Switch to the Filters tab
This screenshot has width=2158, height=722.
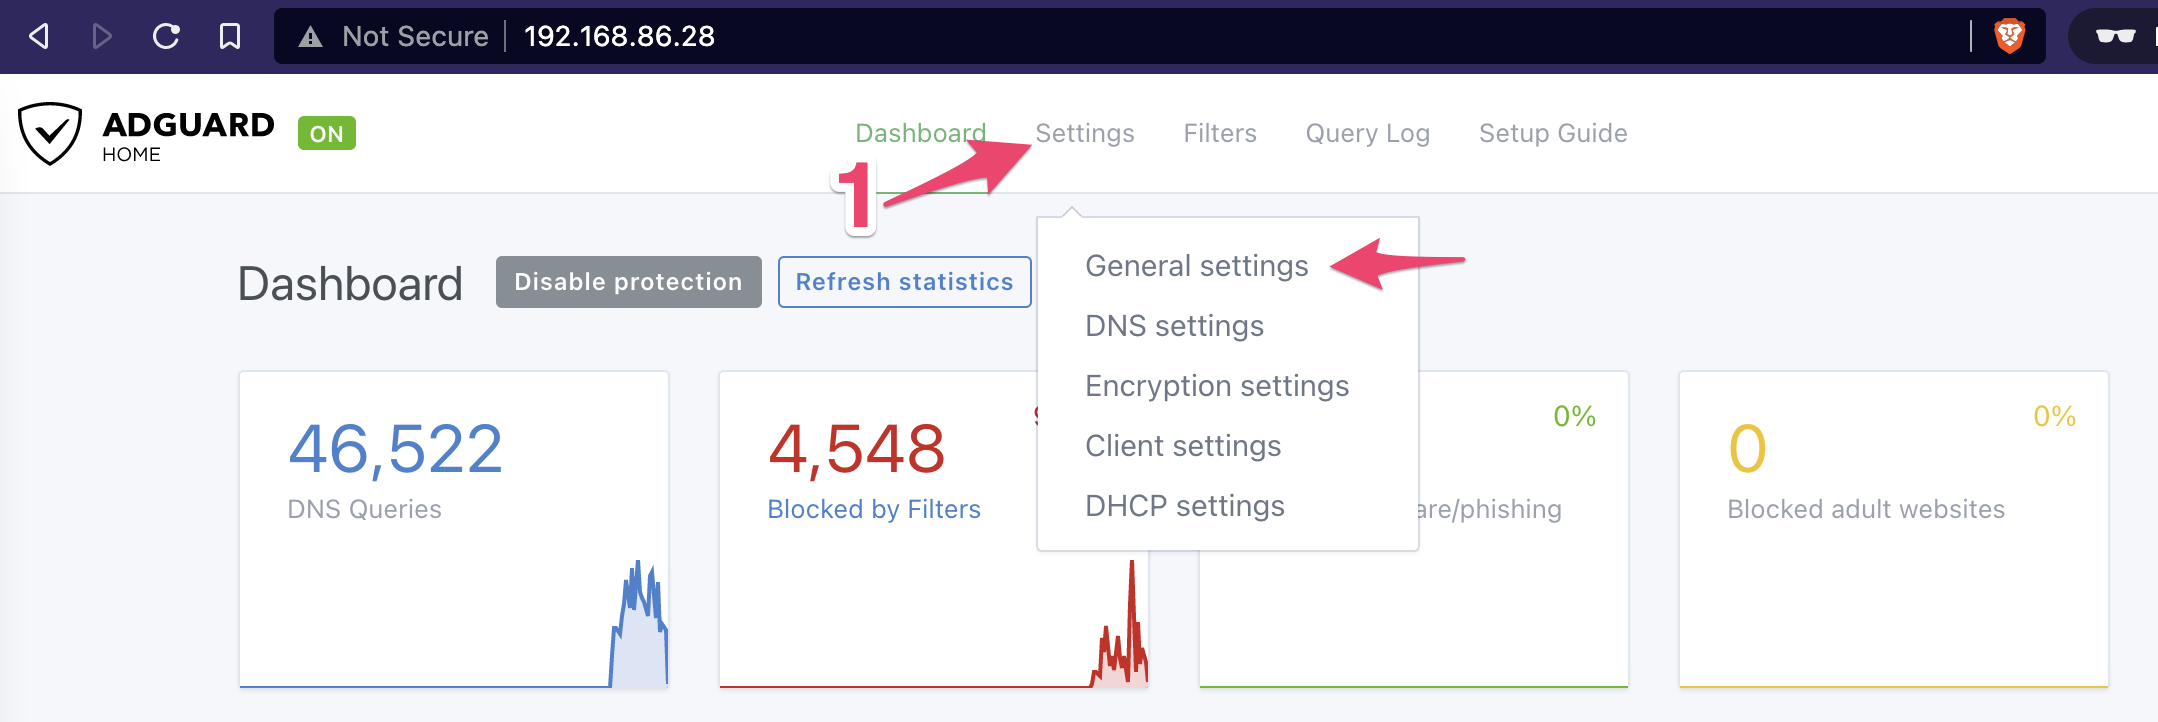1220,133
